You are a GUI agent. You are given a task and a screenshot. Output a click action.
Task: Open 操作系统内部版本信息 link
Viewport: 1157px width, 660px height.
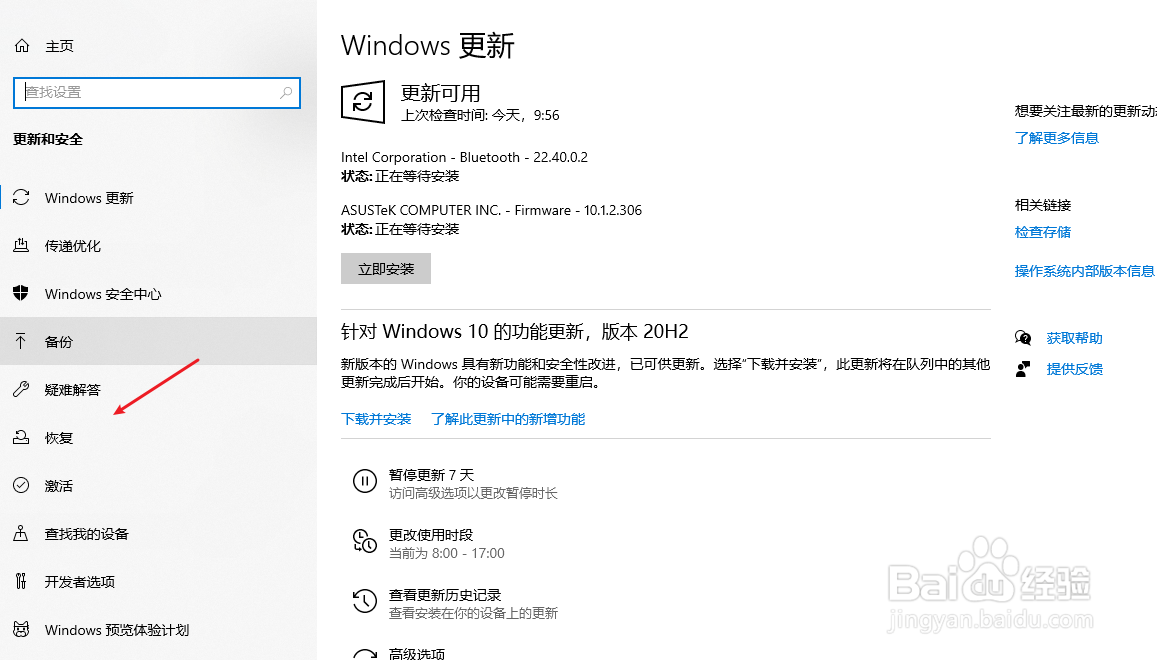1085,271
